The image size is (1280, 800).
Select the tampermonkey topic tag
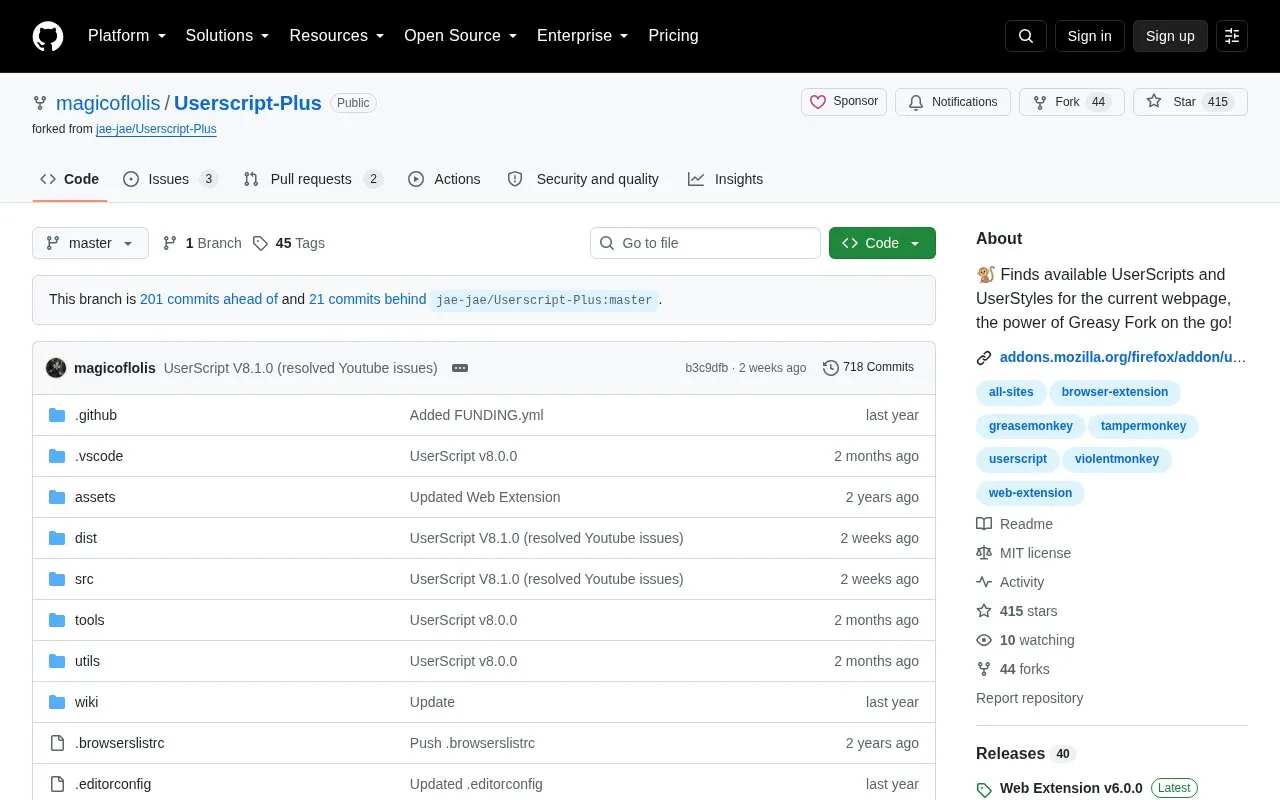coord(1143,426)
